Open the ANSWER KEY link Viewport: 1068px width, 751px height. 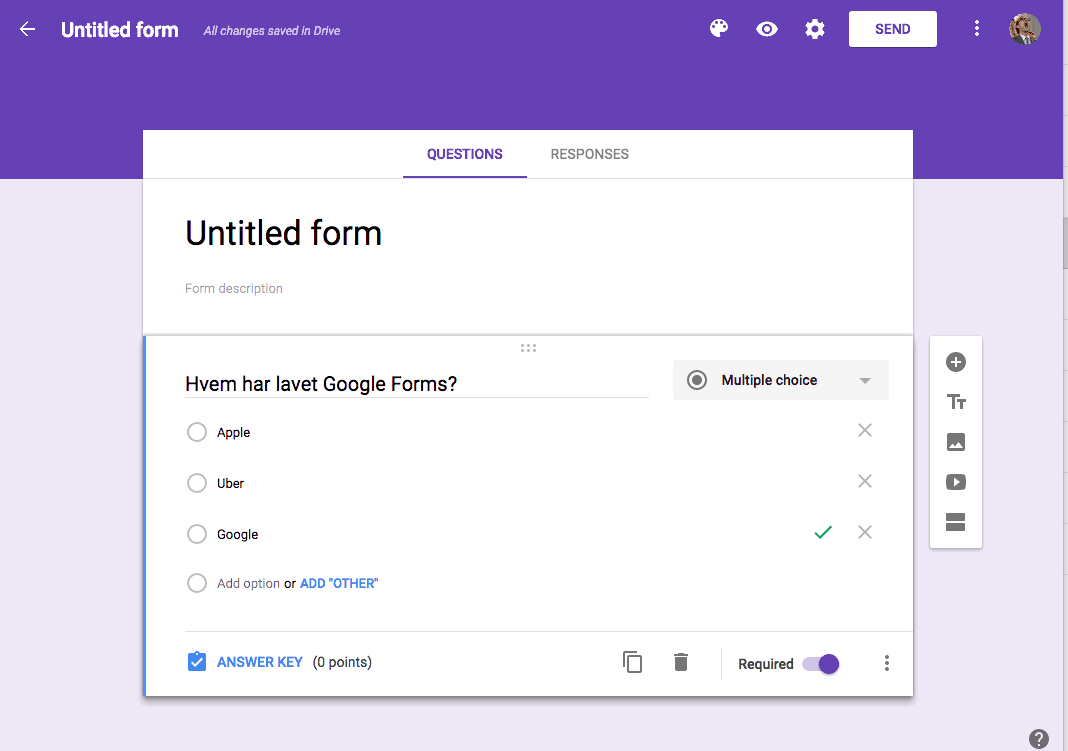click(x=260, y=662)
